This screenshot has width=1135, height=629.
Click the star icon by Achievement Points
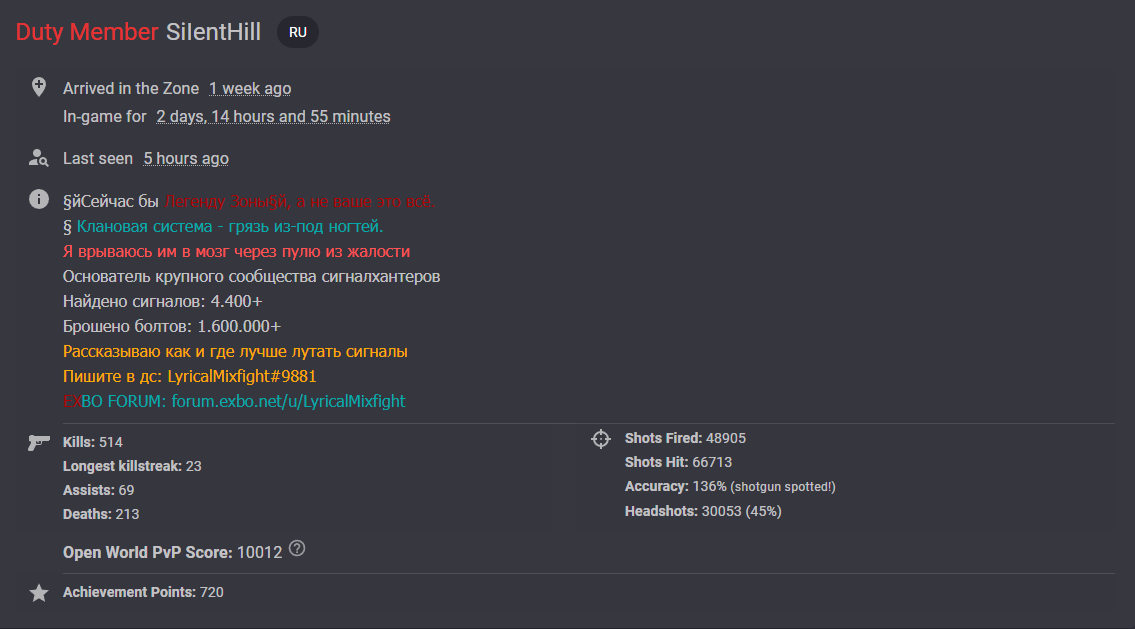tap(39, 593)
